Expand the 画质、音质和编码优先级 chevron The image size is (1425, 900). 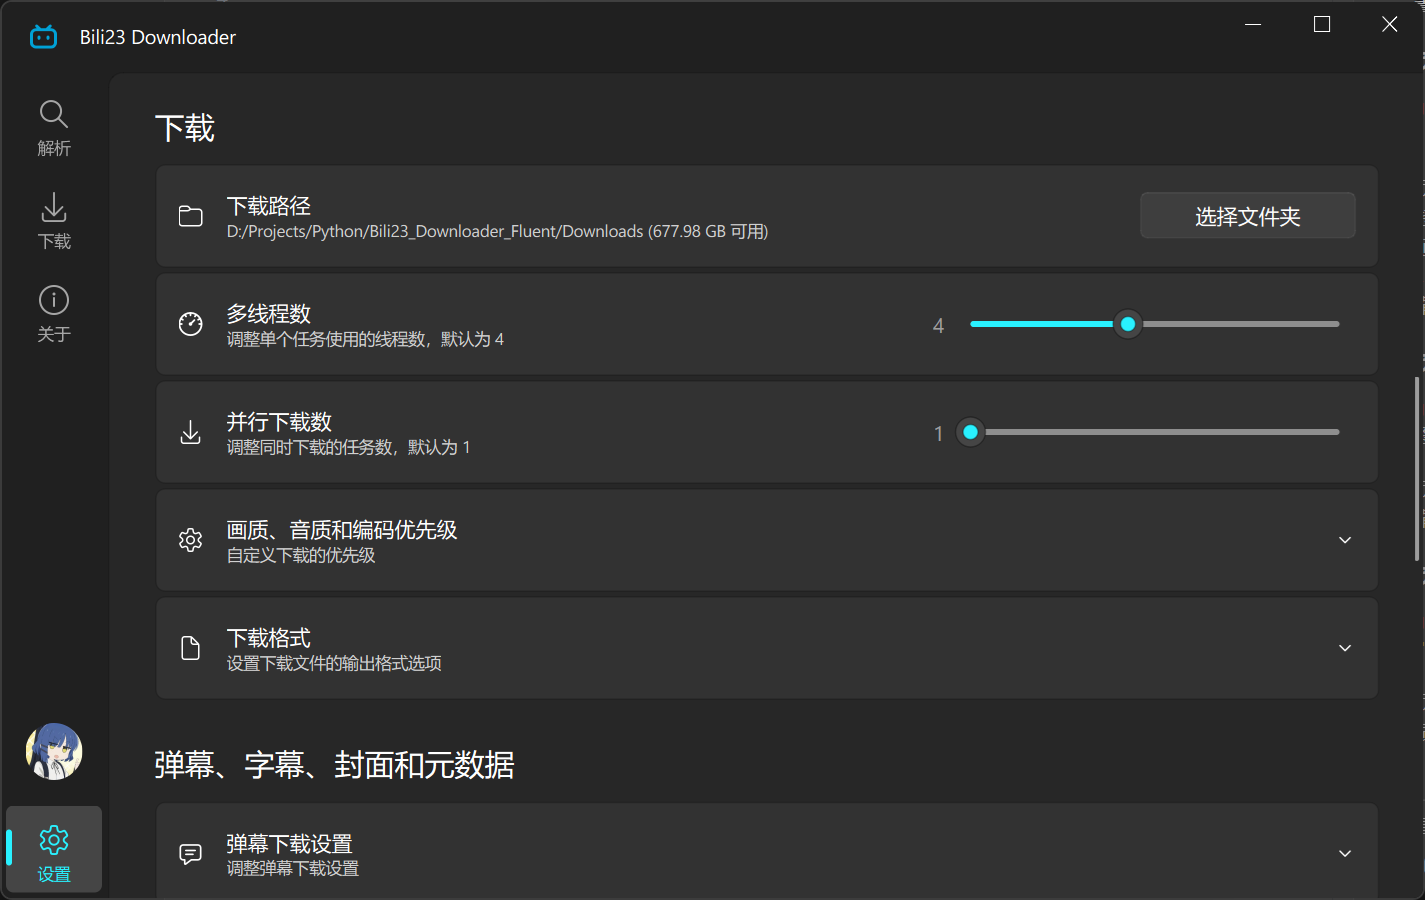(1345, 540)
